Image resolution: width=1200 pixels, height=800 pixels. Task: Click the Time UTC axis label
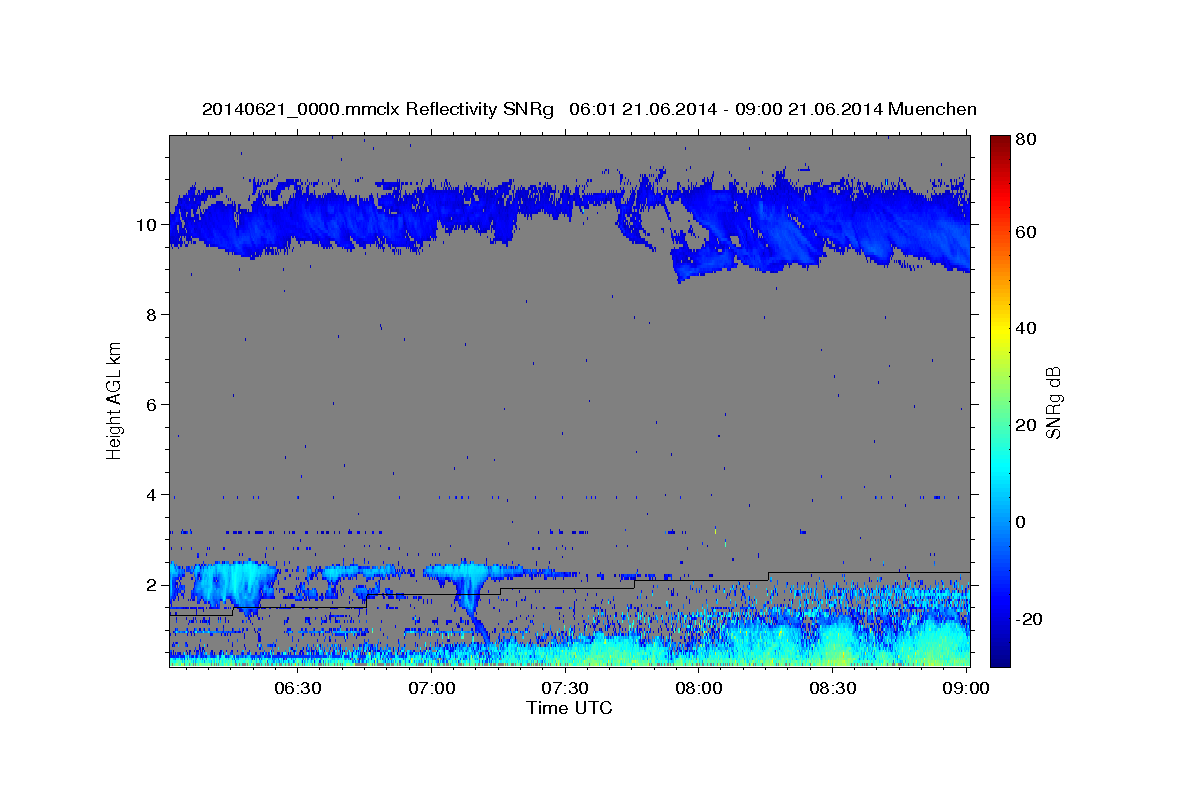[x=569, y=708]
